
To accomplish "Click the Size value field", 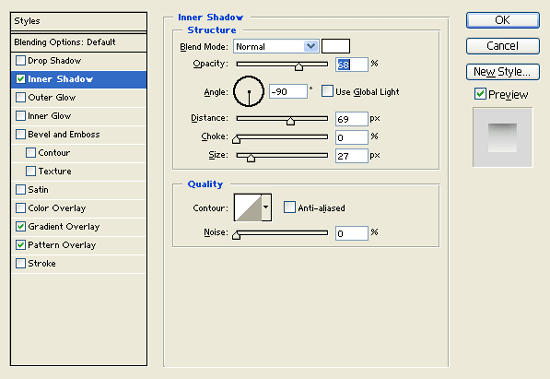I will (351, 156).
